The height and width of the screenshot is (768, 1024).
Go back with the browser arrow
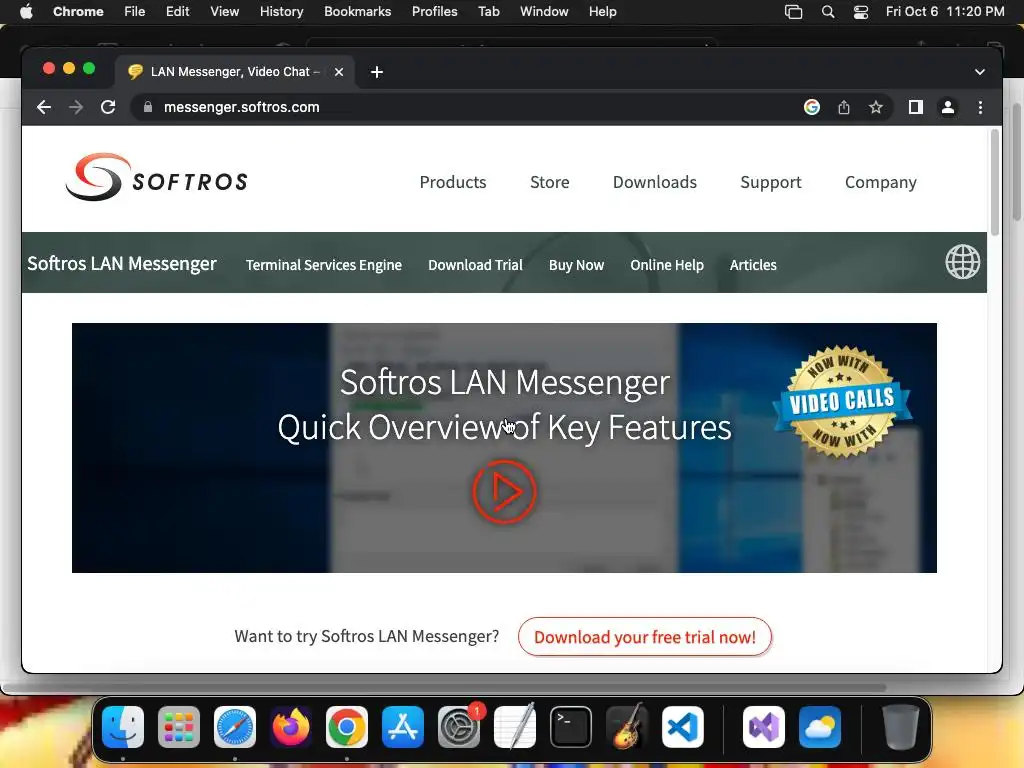[44, 107]
